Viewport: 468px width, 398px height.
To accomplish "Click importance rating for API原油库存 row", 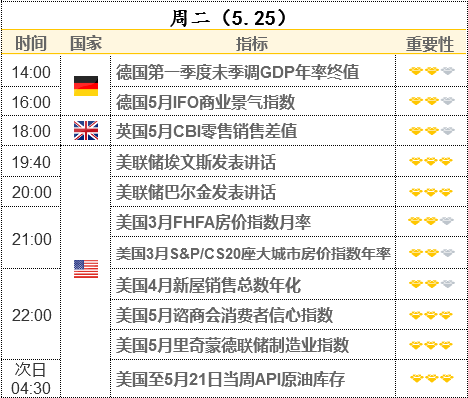I will point(432,378).
